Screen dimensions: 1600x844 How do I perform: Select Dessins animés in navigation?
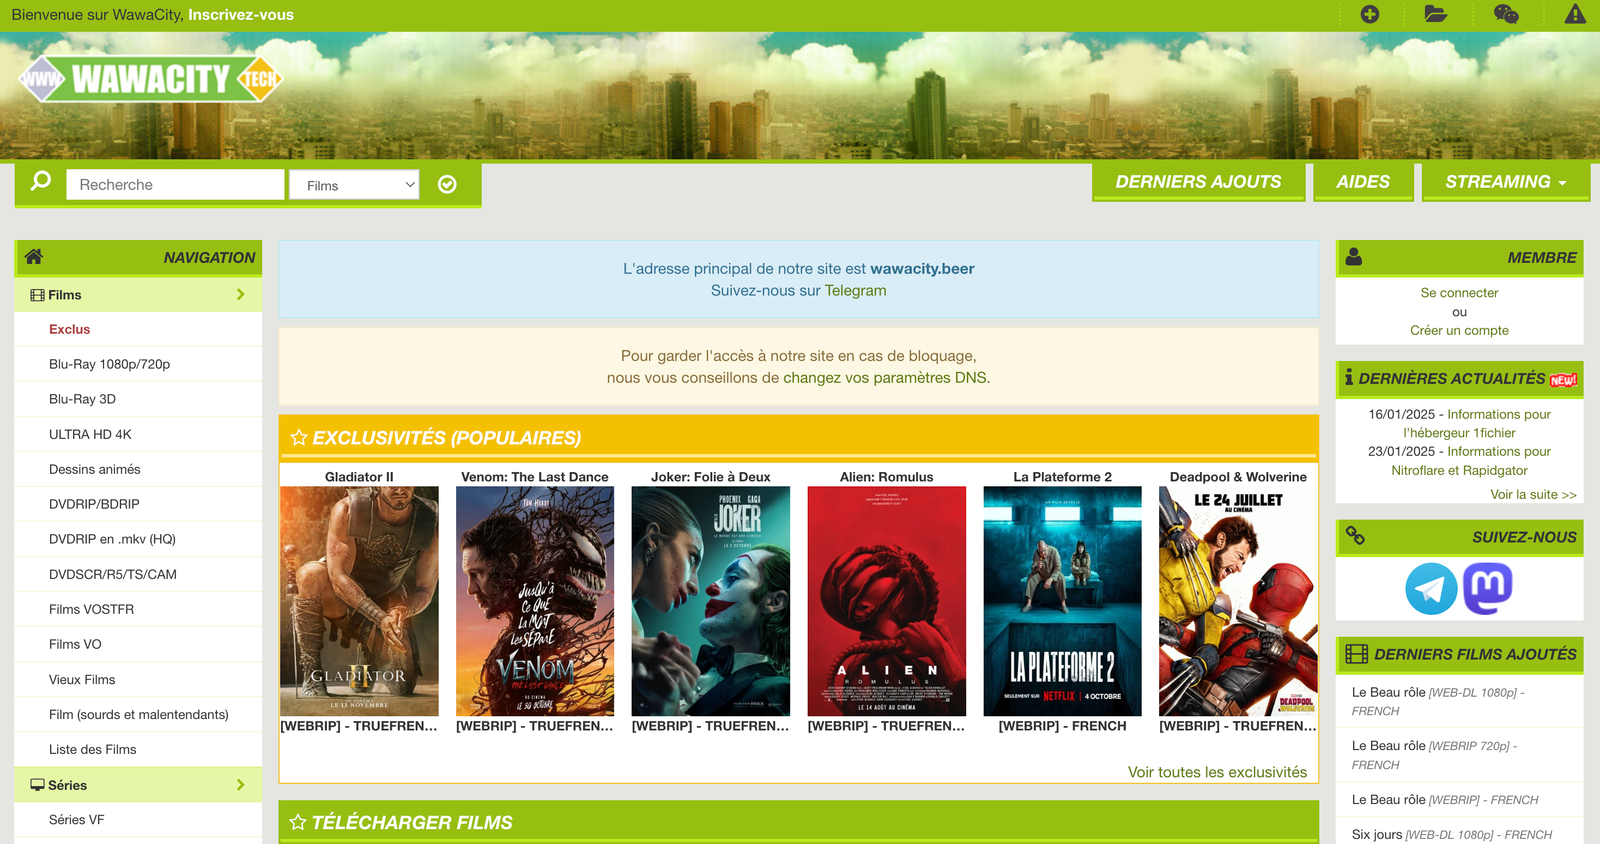pyautogui.click(x=94, y=469)
